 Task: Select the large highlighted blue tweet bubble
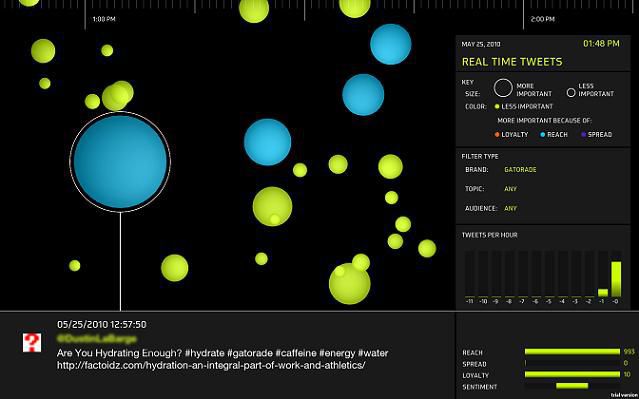click(120, 162)
